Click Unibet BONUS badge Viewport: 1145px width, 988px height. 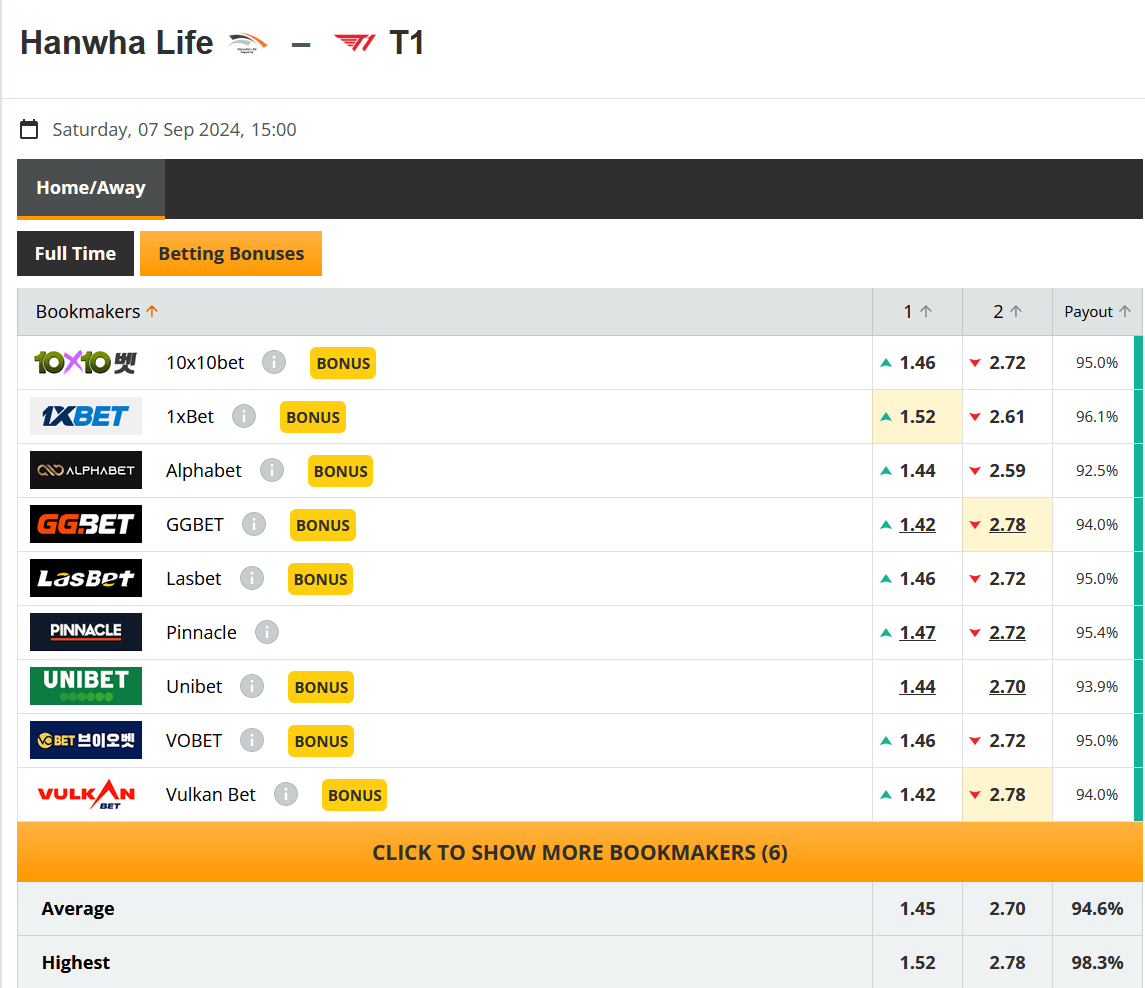click(x=321, y=687)
